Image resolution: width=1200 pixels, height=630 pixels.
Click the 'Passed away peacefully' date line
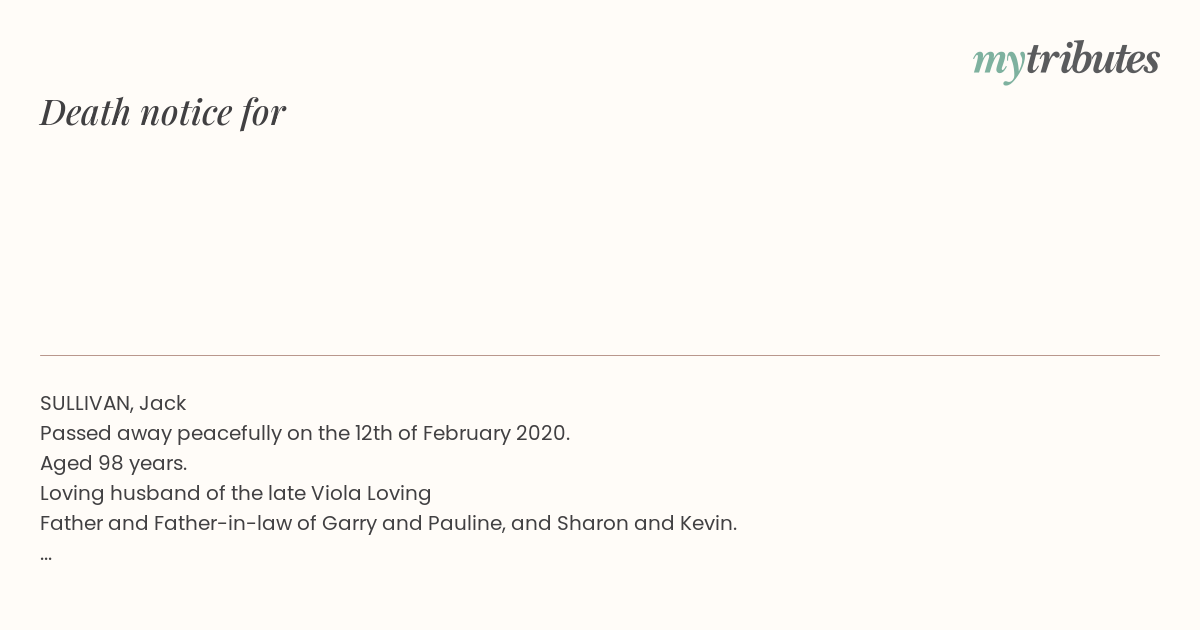pyautogui.click(x=305, y=433)
